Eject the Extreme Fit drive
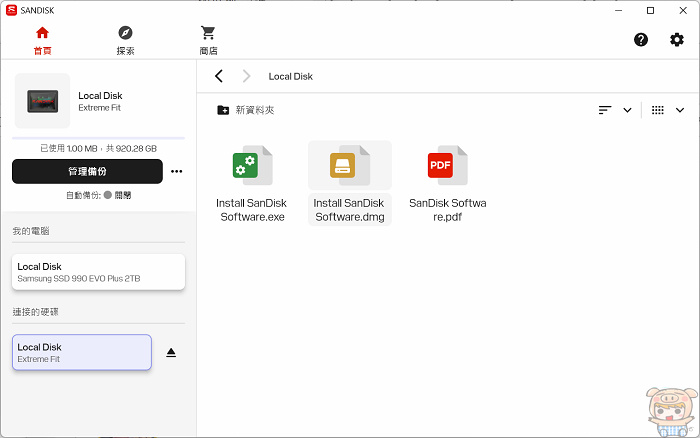700x438 pixels. click(171, 353)
